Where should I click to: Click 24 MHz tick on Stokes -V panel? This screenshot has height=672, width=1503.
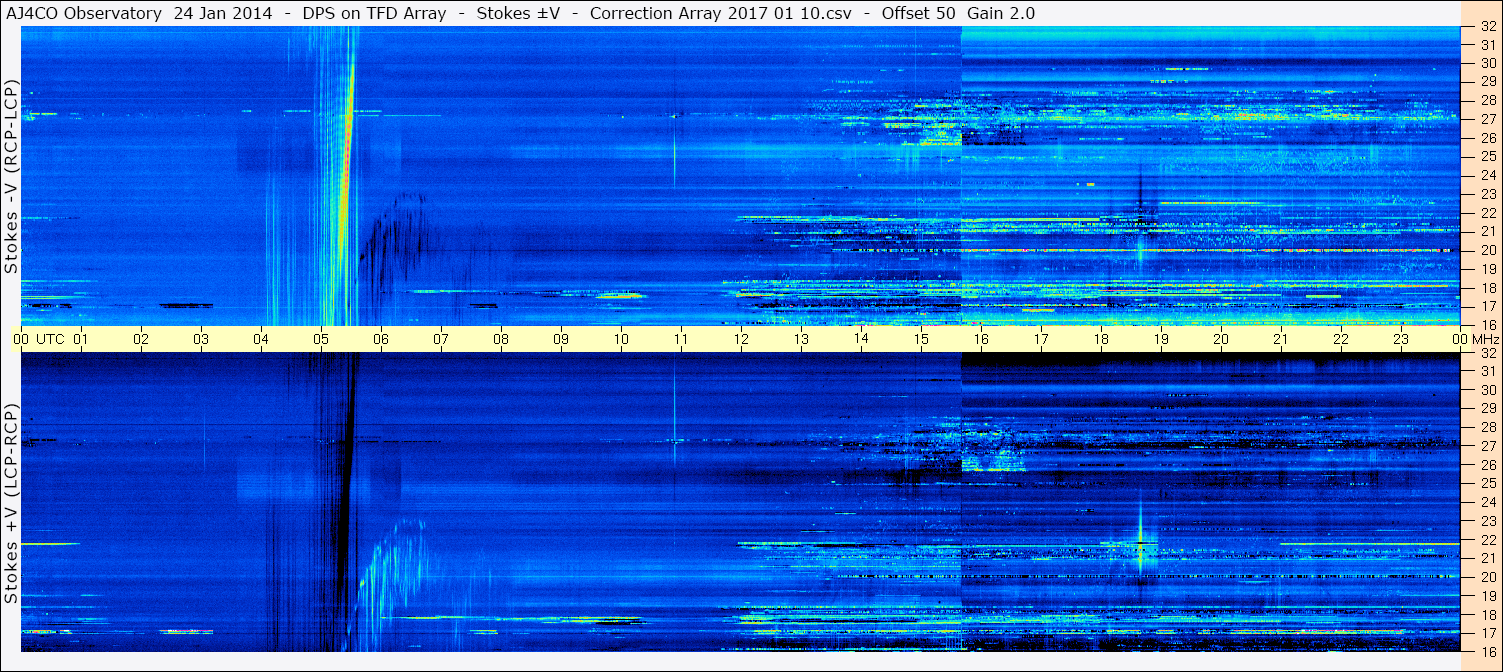point(1487,175)
